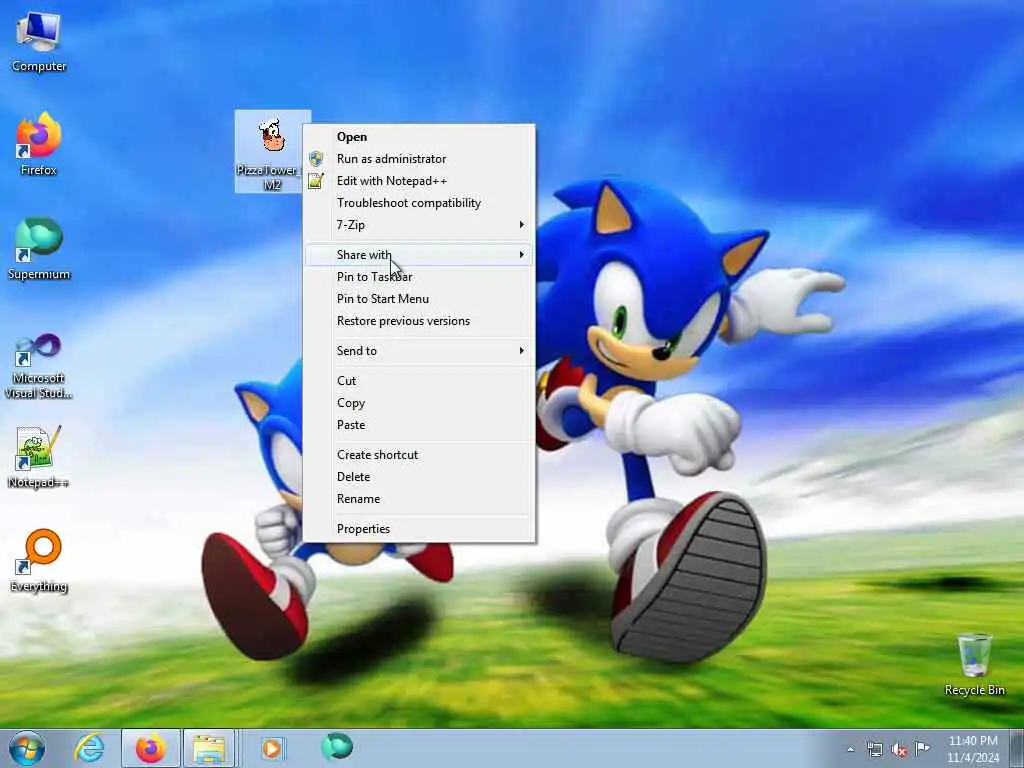Open the muted volume tray icon

pos(899,750)
